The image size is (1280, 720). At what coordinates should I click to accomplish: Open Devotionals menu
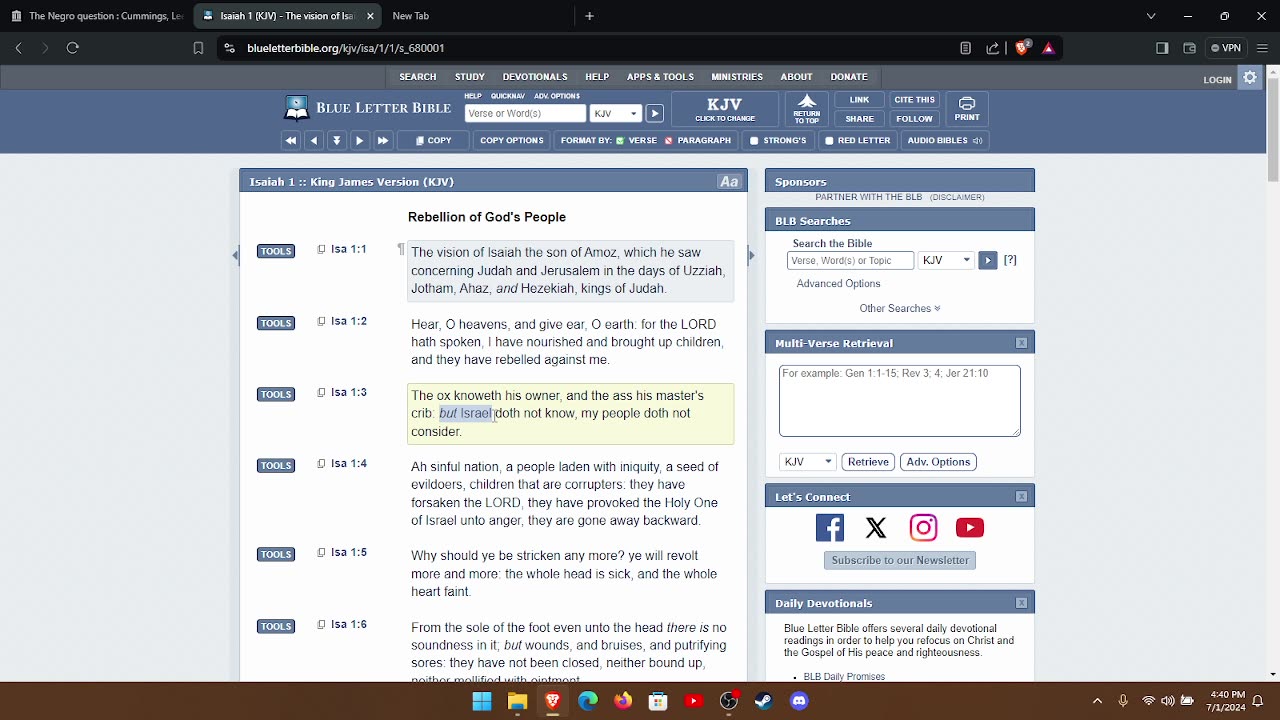click(x=535, y=77)
